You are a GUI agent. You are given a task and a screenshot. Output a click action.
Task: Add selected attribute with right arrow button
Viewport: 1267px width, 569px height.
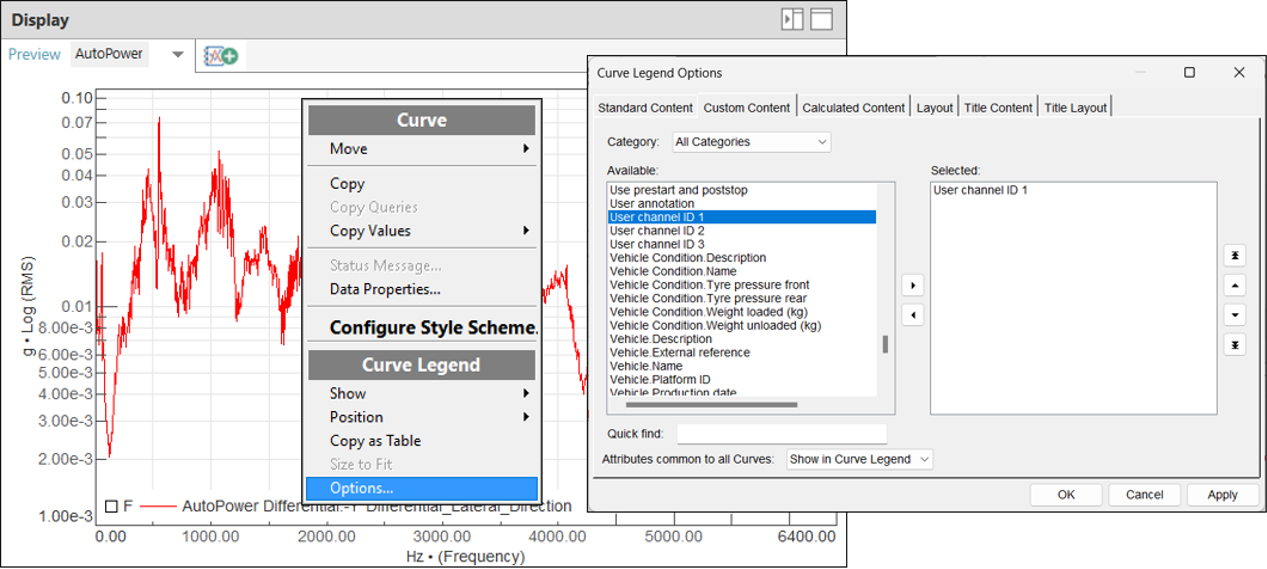pyautogui.click(x=910, y=285)
